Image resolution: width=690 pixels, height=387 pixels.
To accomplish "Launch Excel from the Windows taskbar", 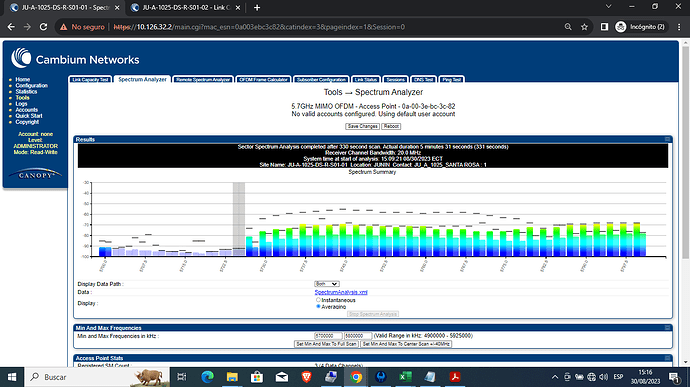I will point(405,377).
